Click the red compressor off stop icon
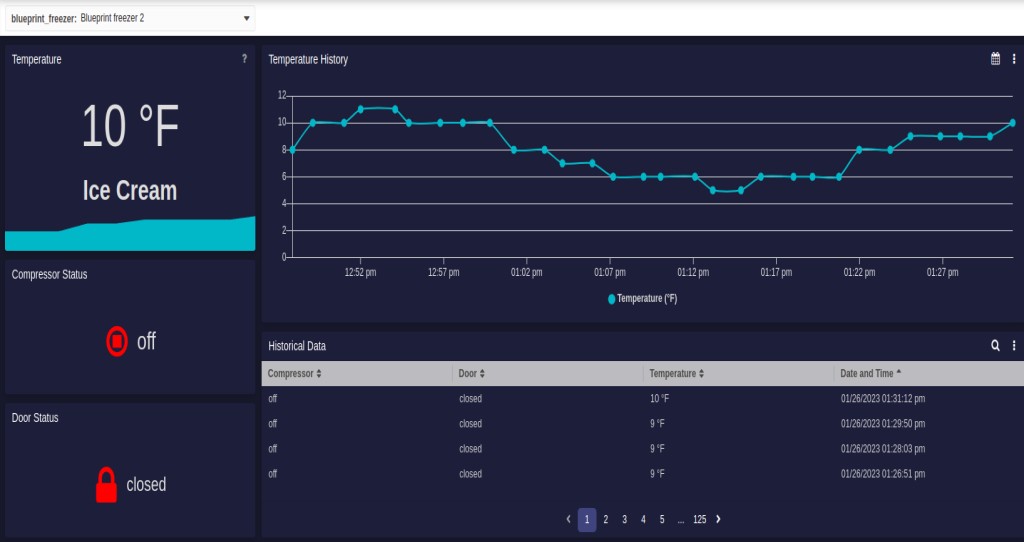 pyautogui.click(x=117, y=341)
